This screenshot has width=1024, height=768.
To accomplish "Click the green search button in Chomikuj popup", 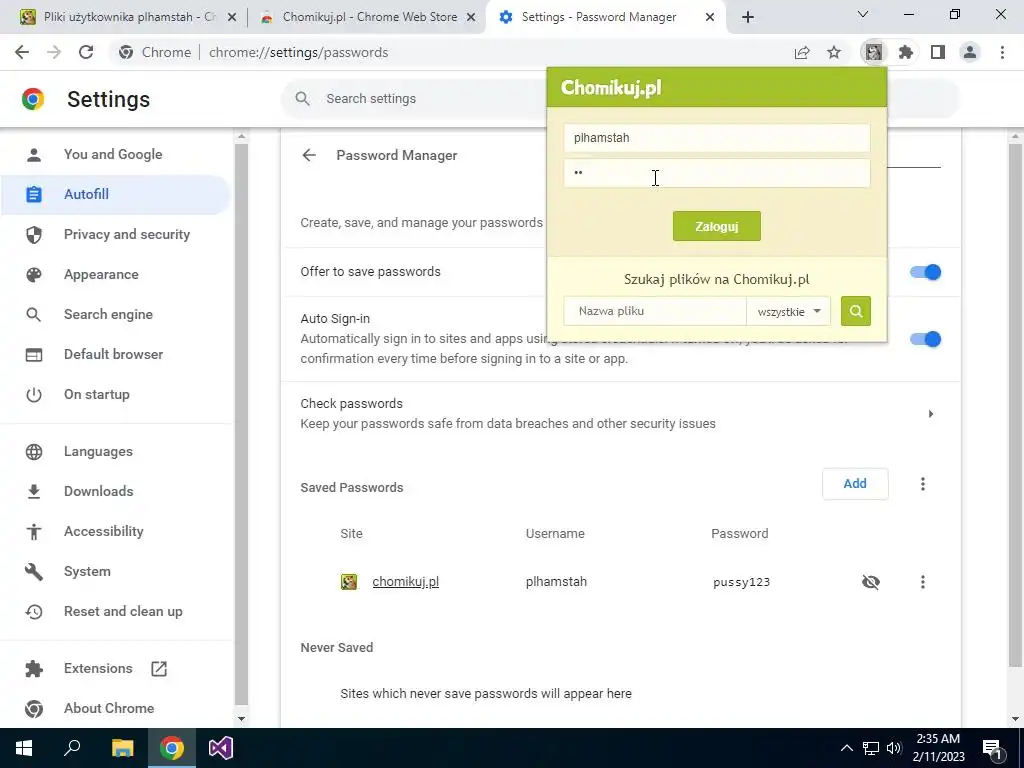I will point(856,311).
